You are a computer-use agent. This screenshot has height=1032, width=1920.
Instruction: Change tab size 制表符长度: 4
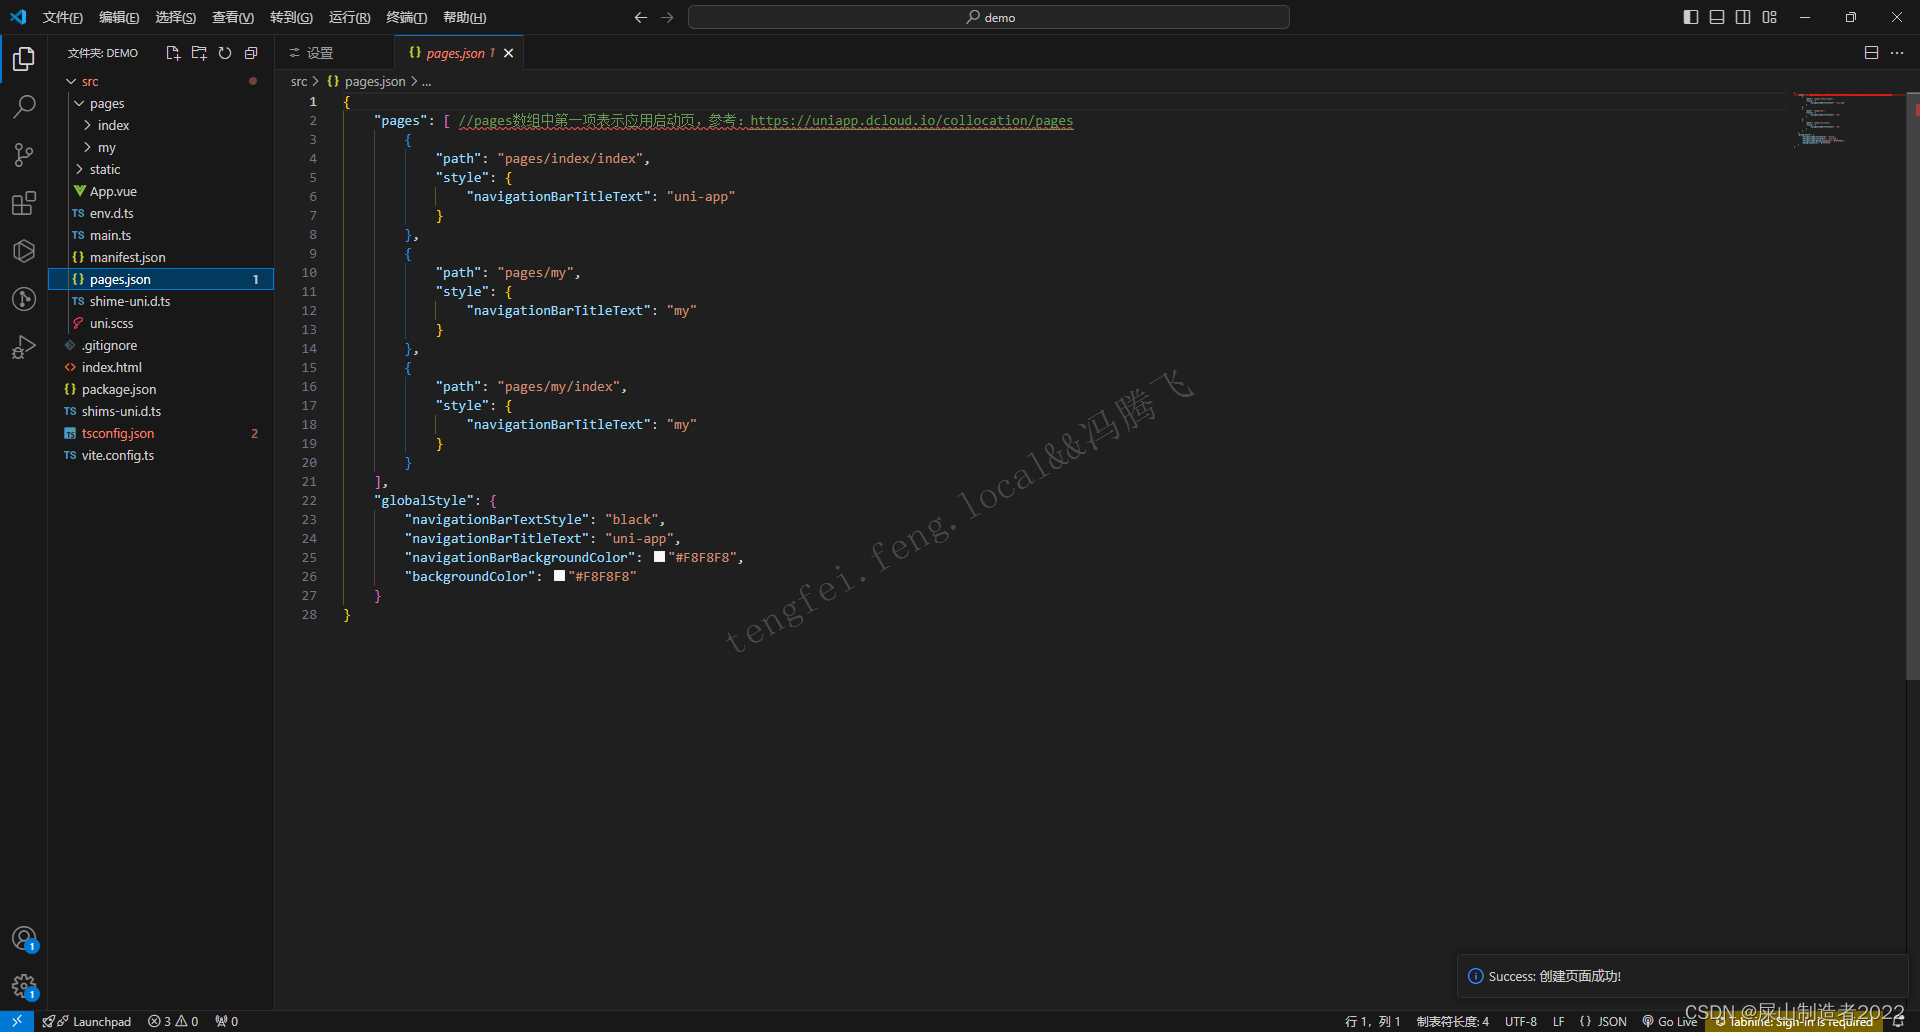pos(1452,1021)
